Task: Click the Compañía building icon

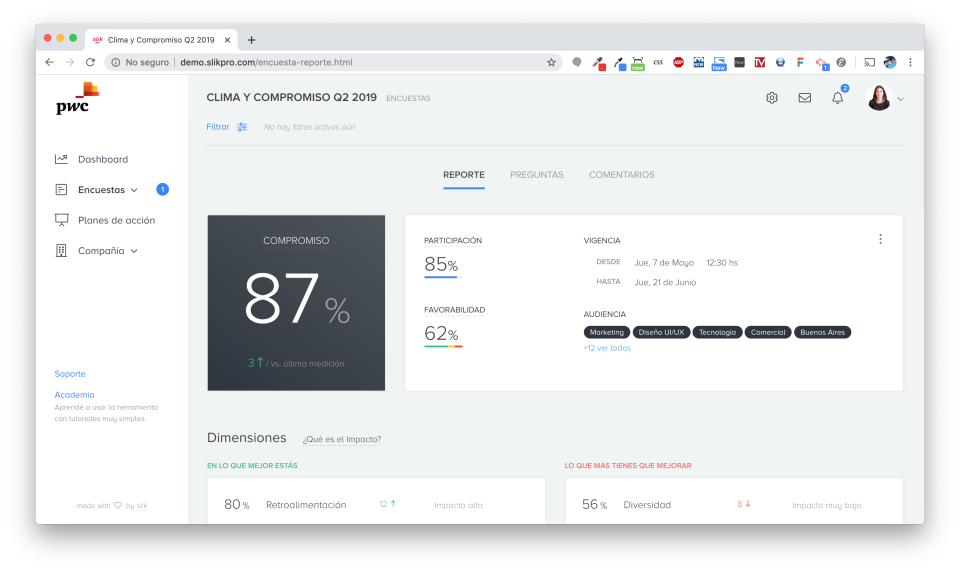Action: click(x=61, y=251)
